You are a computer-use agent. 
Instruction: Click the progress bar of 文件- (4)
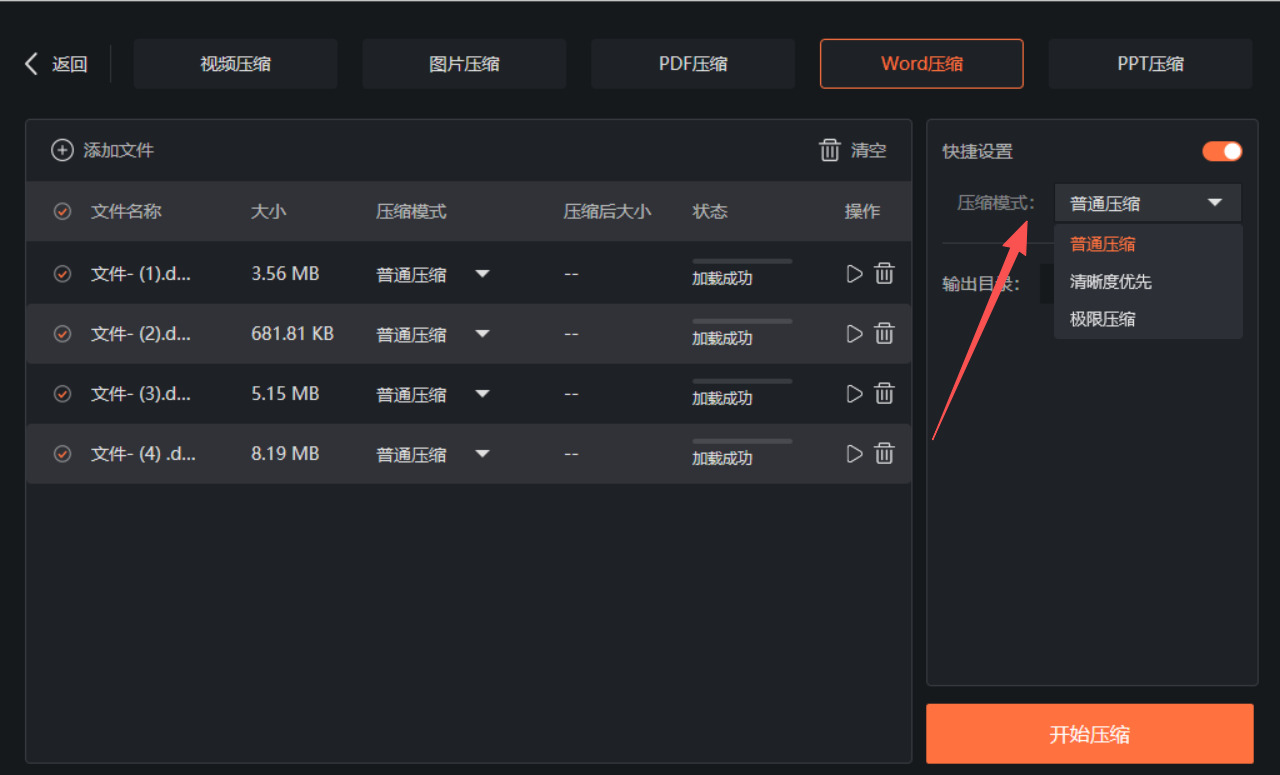click(x=742, y=441)
